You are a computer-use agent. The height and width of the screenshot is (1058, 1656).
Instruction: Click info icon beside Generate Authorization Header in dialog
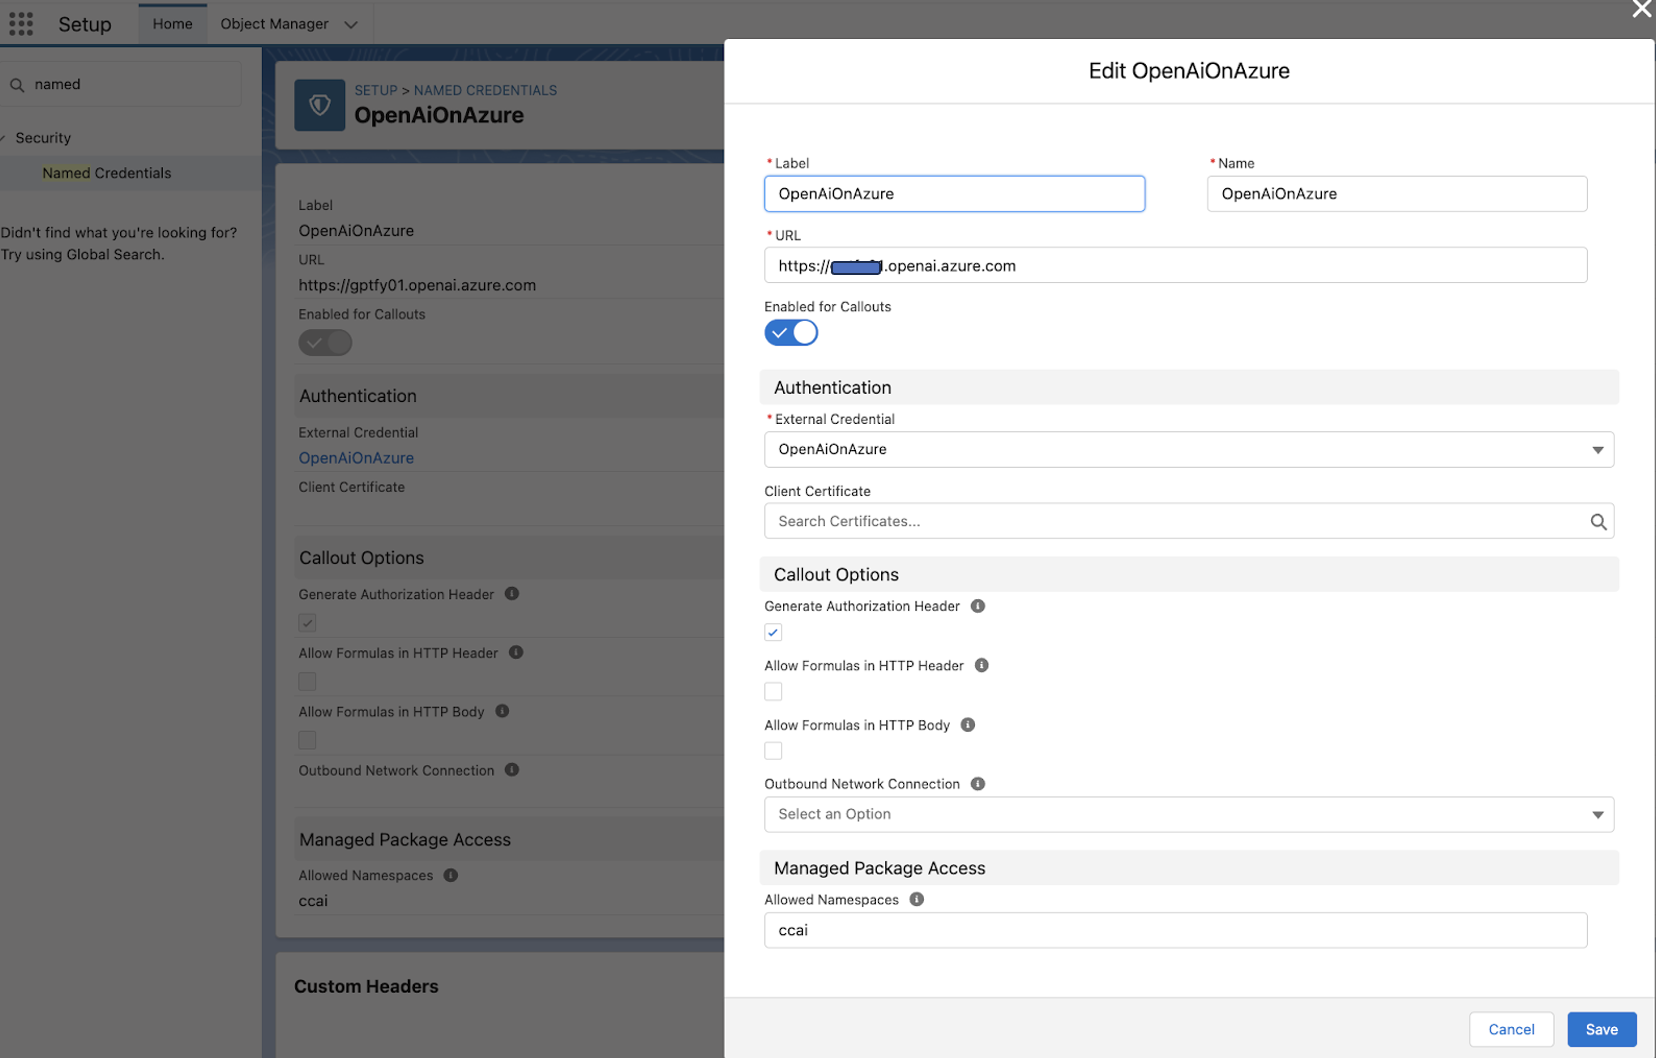[977, 606]
